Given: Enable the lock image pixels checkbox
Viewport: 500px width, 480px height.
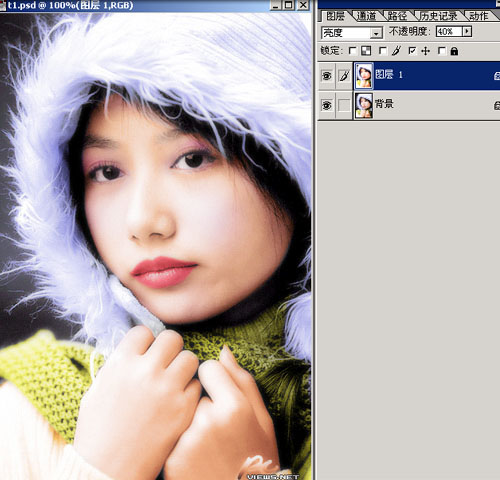Looking at the screenshot, I should tap(383, 51).
